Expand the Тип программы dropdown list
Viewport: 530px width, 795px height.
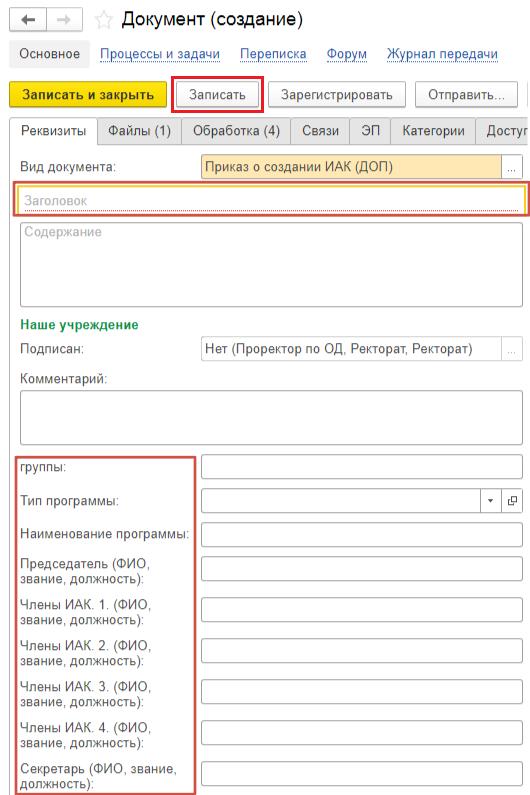[490, 501]
